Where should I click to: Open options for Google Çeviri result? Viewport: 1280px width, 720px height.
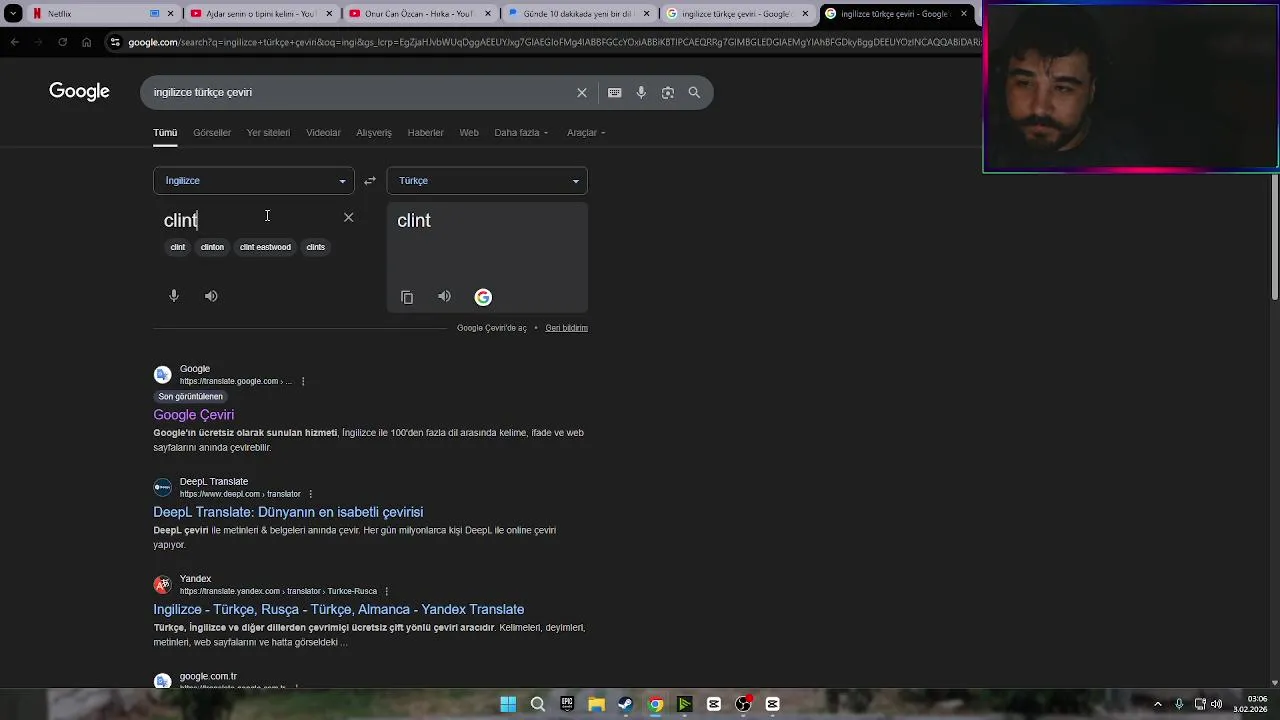(x=303, y=381)
